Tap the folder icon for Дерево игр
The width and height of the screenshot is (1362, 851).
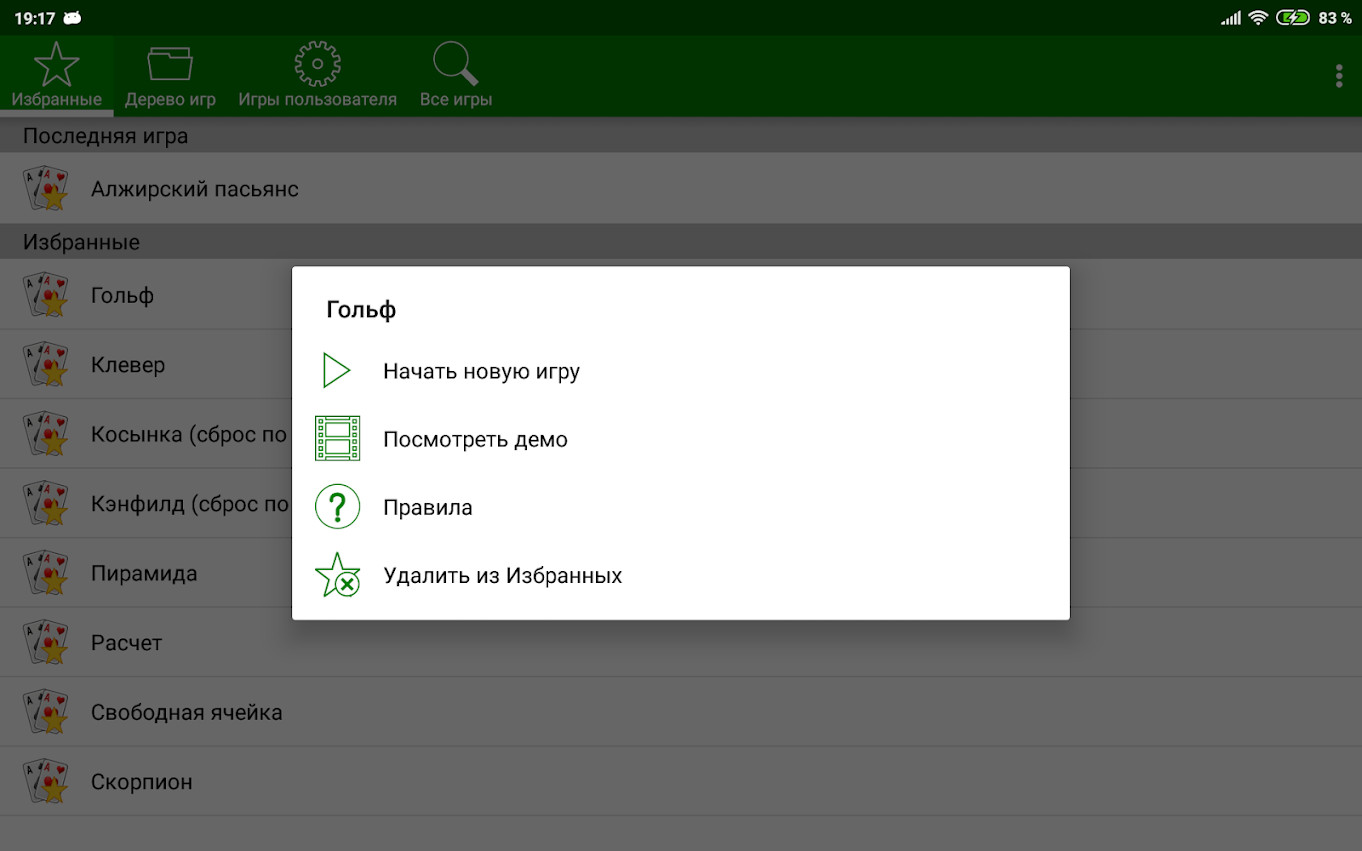(x=170, y=64)
